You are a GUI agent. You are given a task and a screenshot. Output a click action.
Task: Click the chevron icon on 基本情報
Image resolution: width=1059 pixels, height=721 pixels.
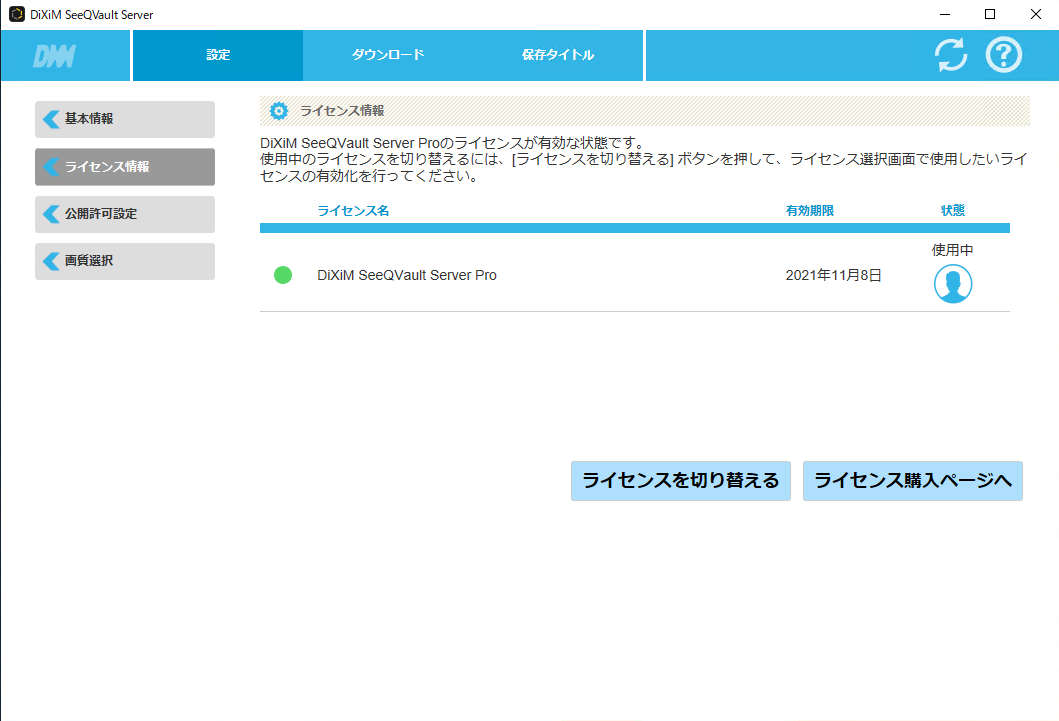click(51, 119)
